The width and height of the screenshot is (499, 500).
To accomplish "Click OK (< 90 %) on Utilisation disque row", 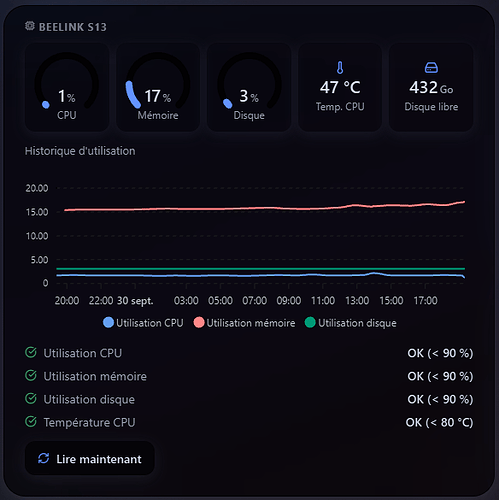I will tap(440, 399).
